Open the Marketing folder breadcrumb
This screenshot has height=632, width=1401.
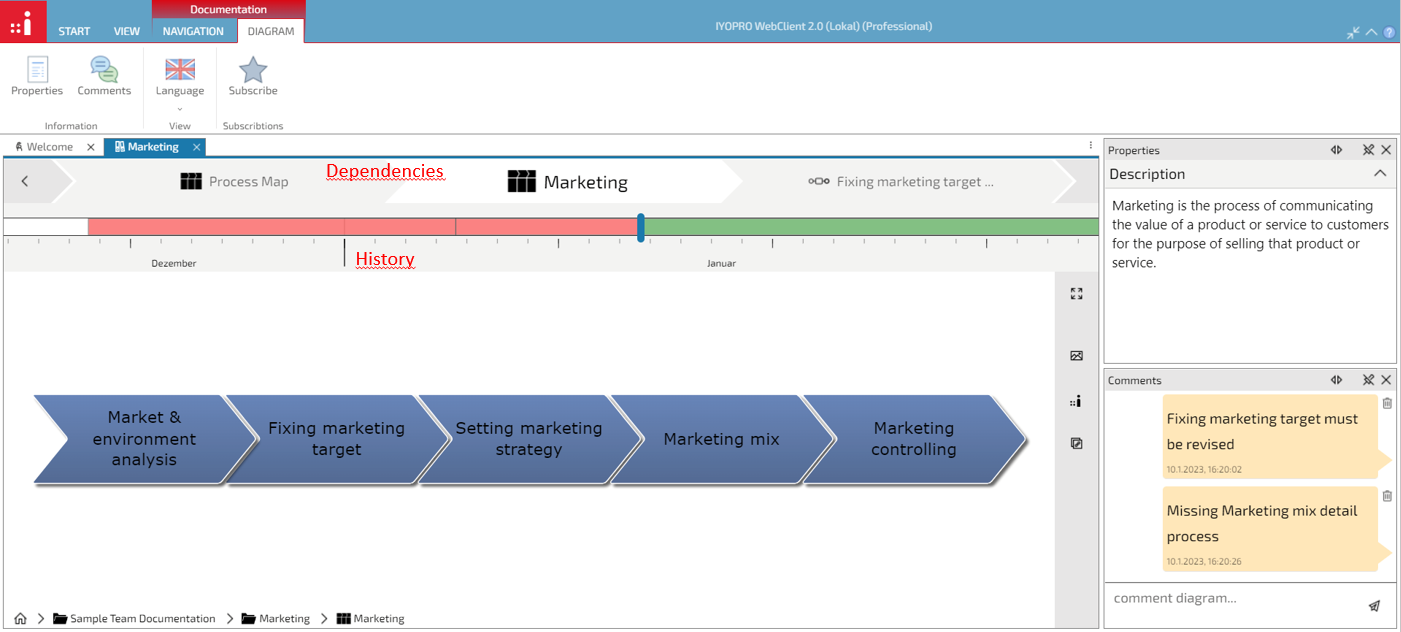276,619
